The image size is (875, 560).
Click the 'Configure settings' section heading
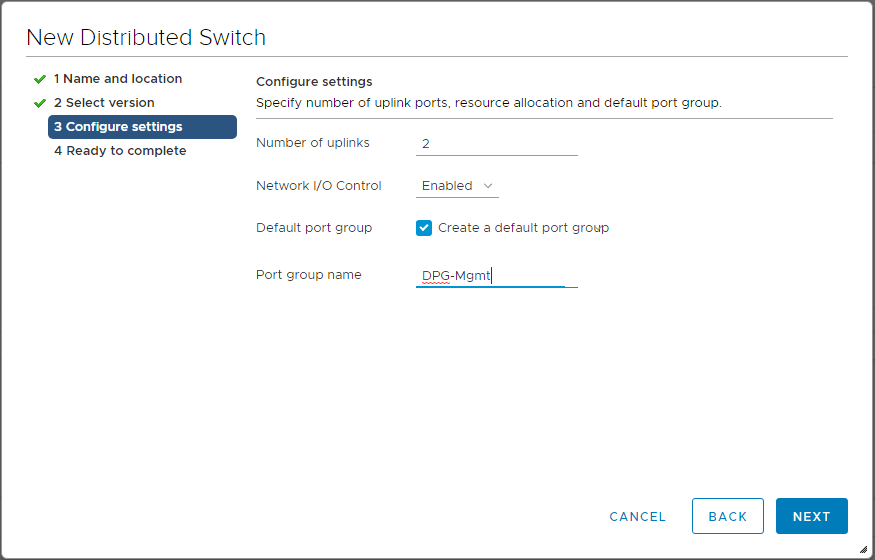coord(314,82)
